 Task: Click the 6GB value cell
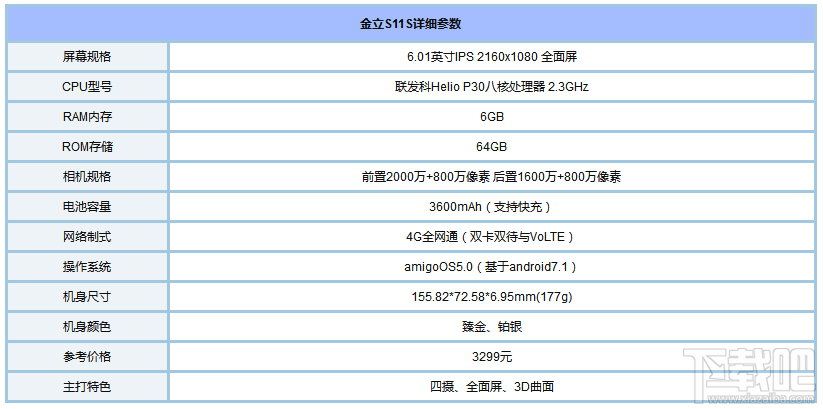pyautogui.click(x=492, y=117)
